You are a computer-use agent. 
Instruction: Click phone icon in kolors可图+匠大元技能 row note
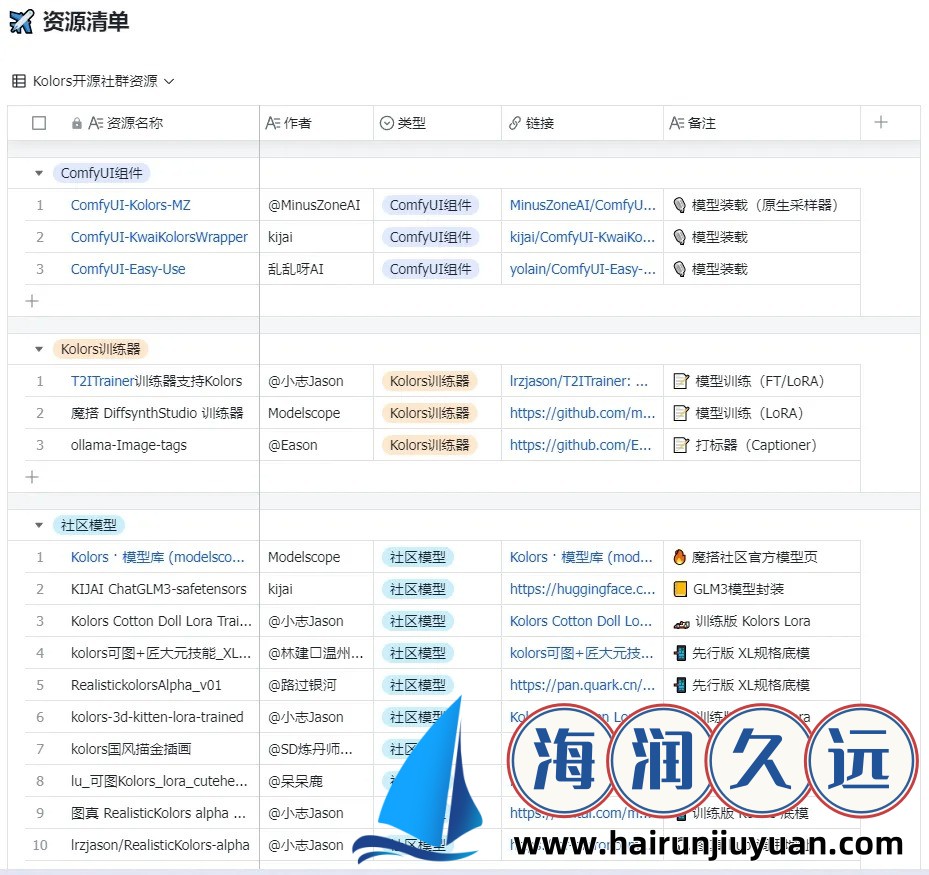680,653
